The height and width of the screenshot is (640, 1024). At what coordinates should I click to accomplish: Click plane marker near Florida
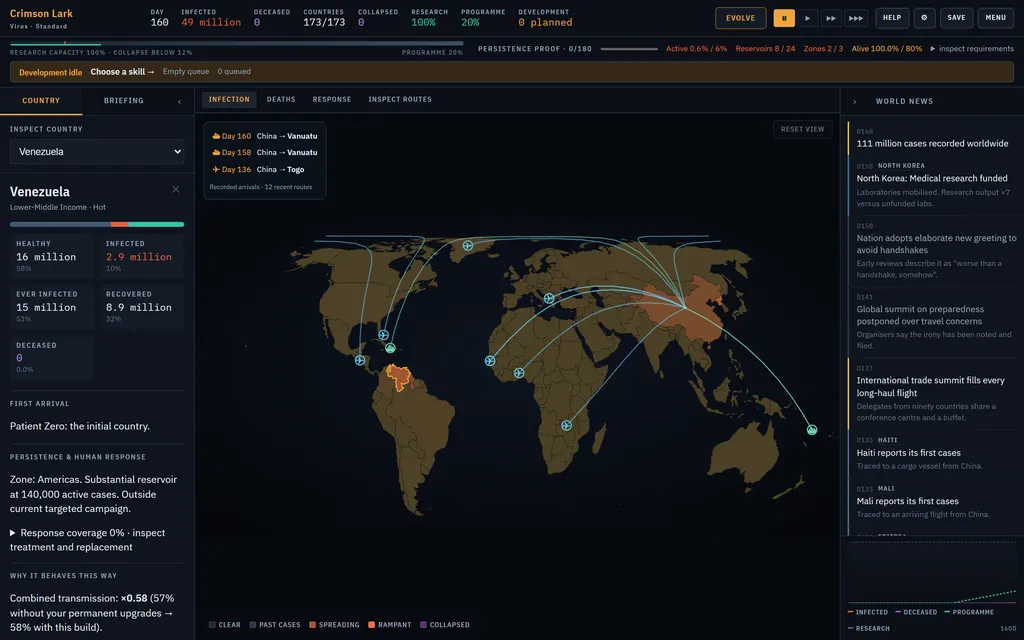383,335
